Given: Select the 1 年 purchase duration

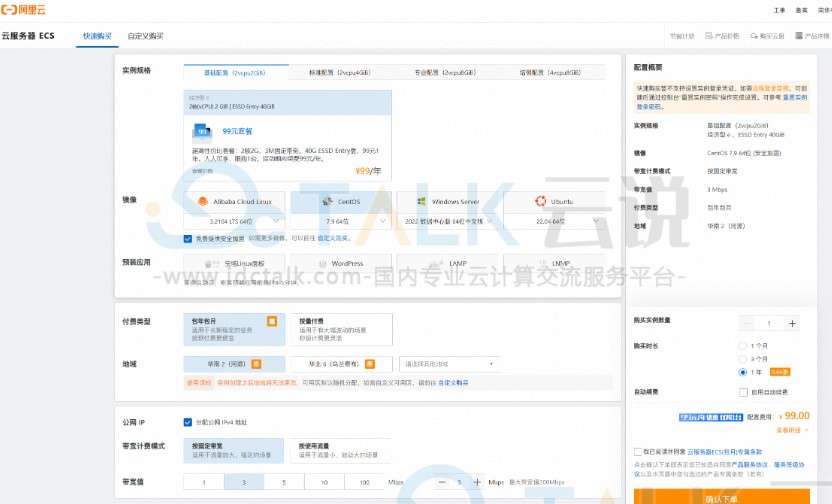Looking at the screenshot, I should [743, 372].
